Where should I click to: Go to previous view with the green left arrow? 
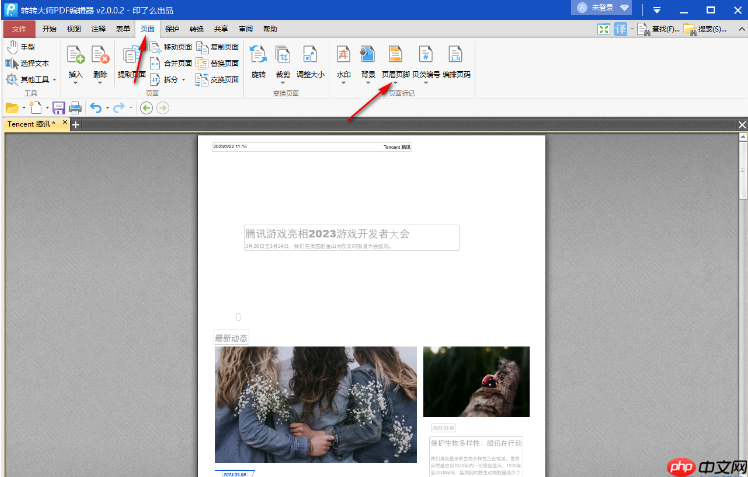[x=146, y=108]
